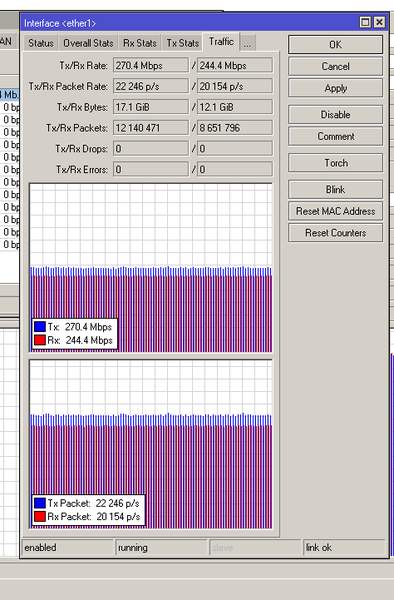Open the Tx Stats tab
The width and height of the screenshot is (394, 600).
[183, 43]
